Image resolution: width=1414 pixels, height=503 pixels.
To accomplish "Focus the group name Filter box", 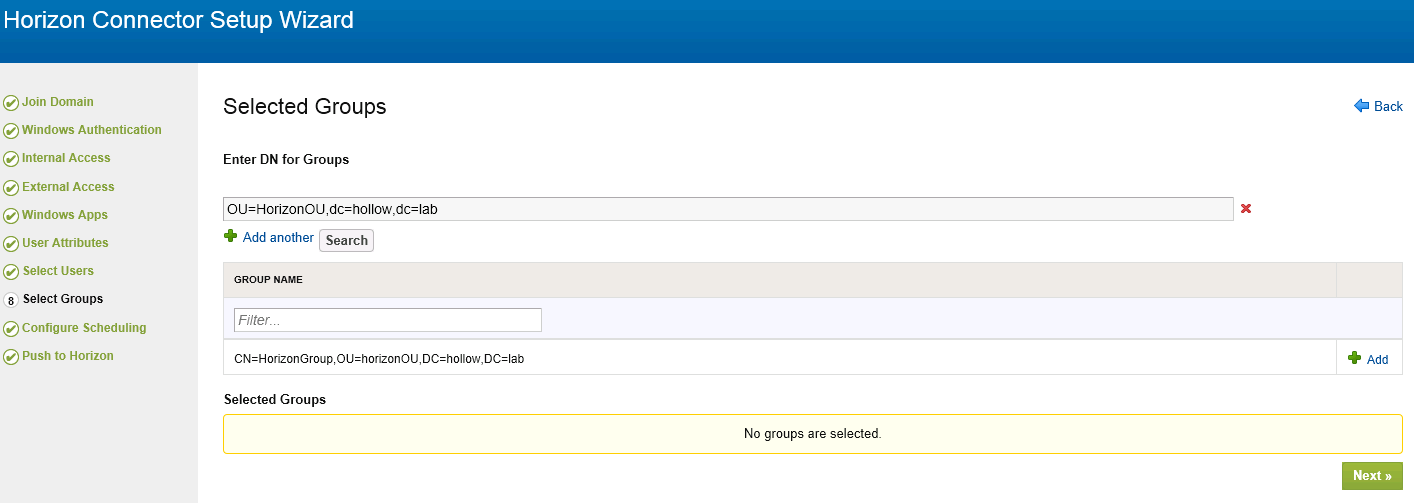I will click(387, 320).
